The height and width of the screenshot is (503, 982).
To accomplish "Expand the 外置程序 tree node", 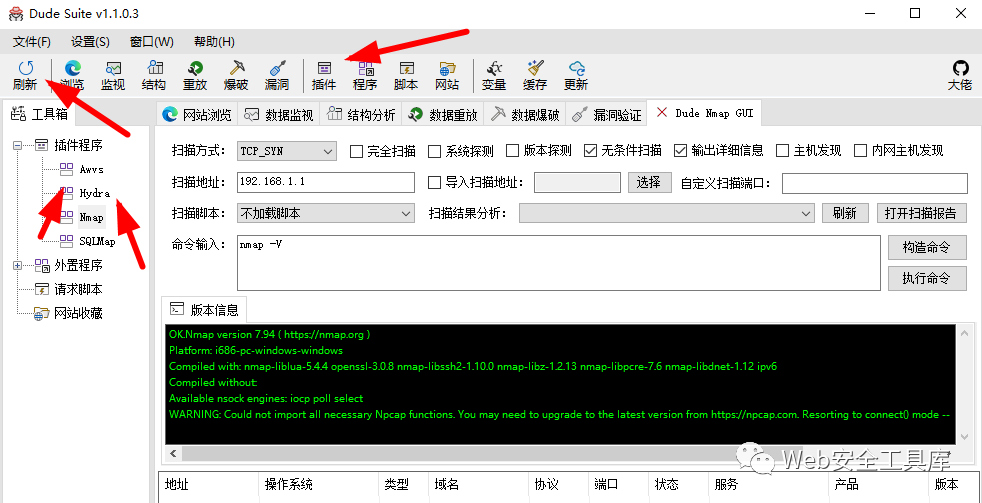I will (17, 266).
